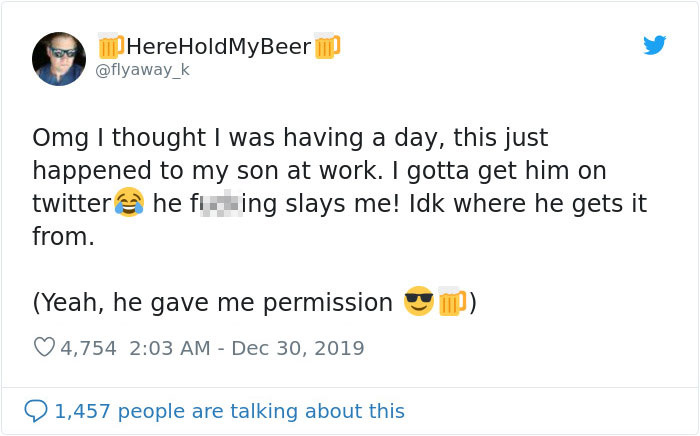Visit the @flyaway_k handle

point(142,70)
